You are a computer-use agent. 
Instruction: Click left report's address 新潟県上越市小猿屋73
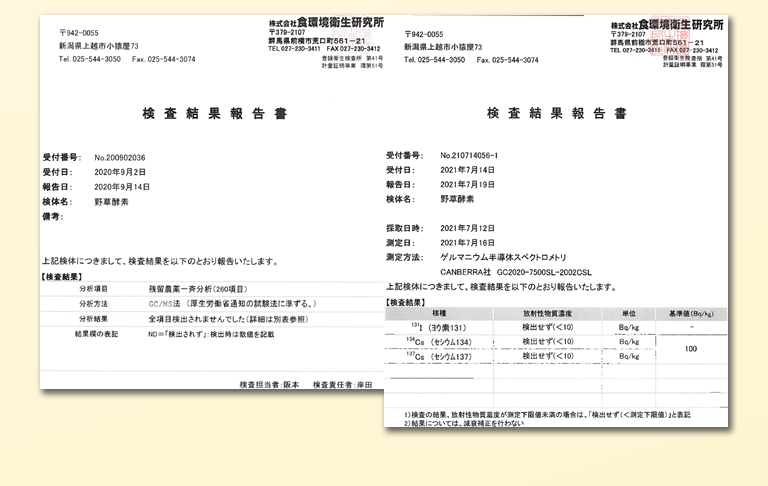pyautogui.click(x=99, y=46)
